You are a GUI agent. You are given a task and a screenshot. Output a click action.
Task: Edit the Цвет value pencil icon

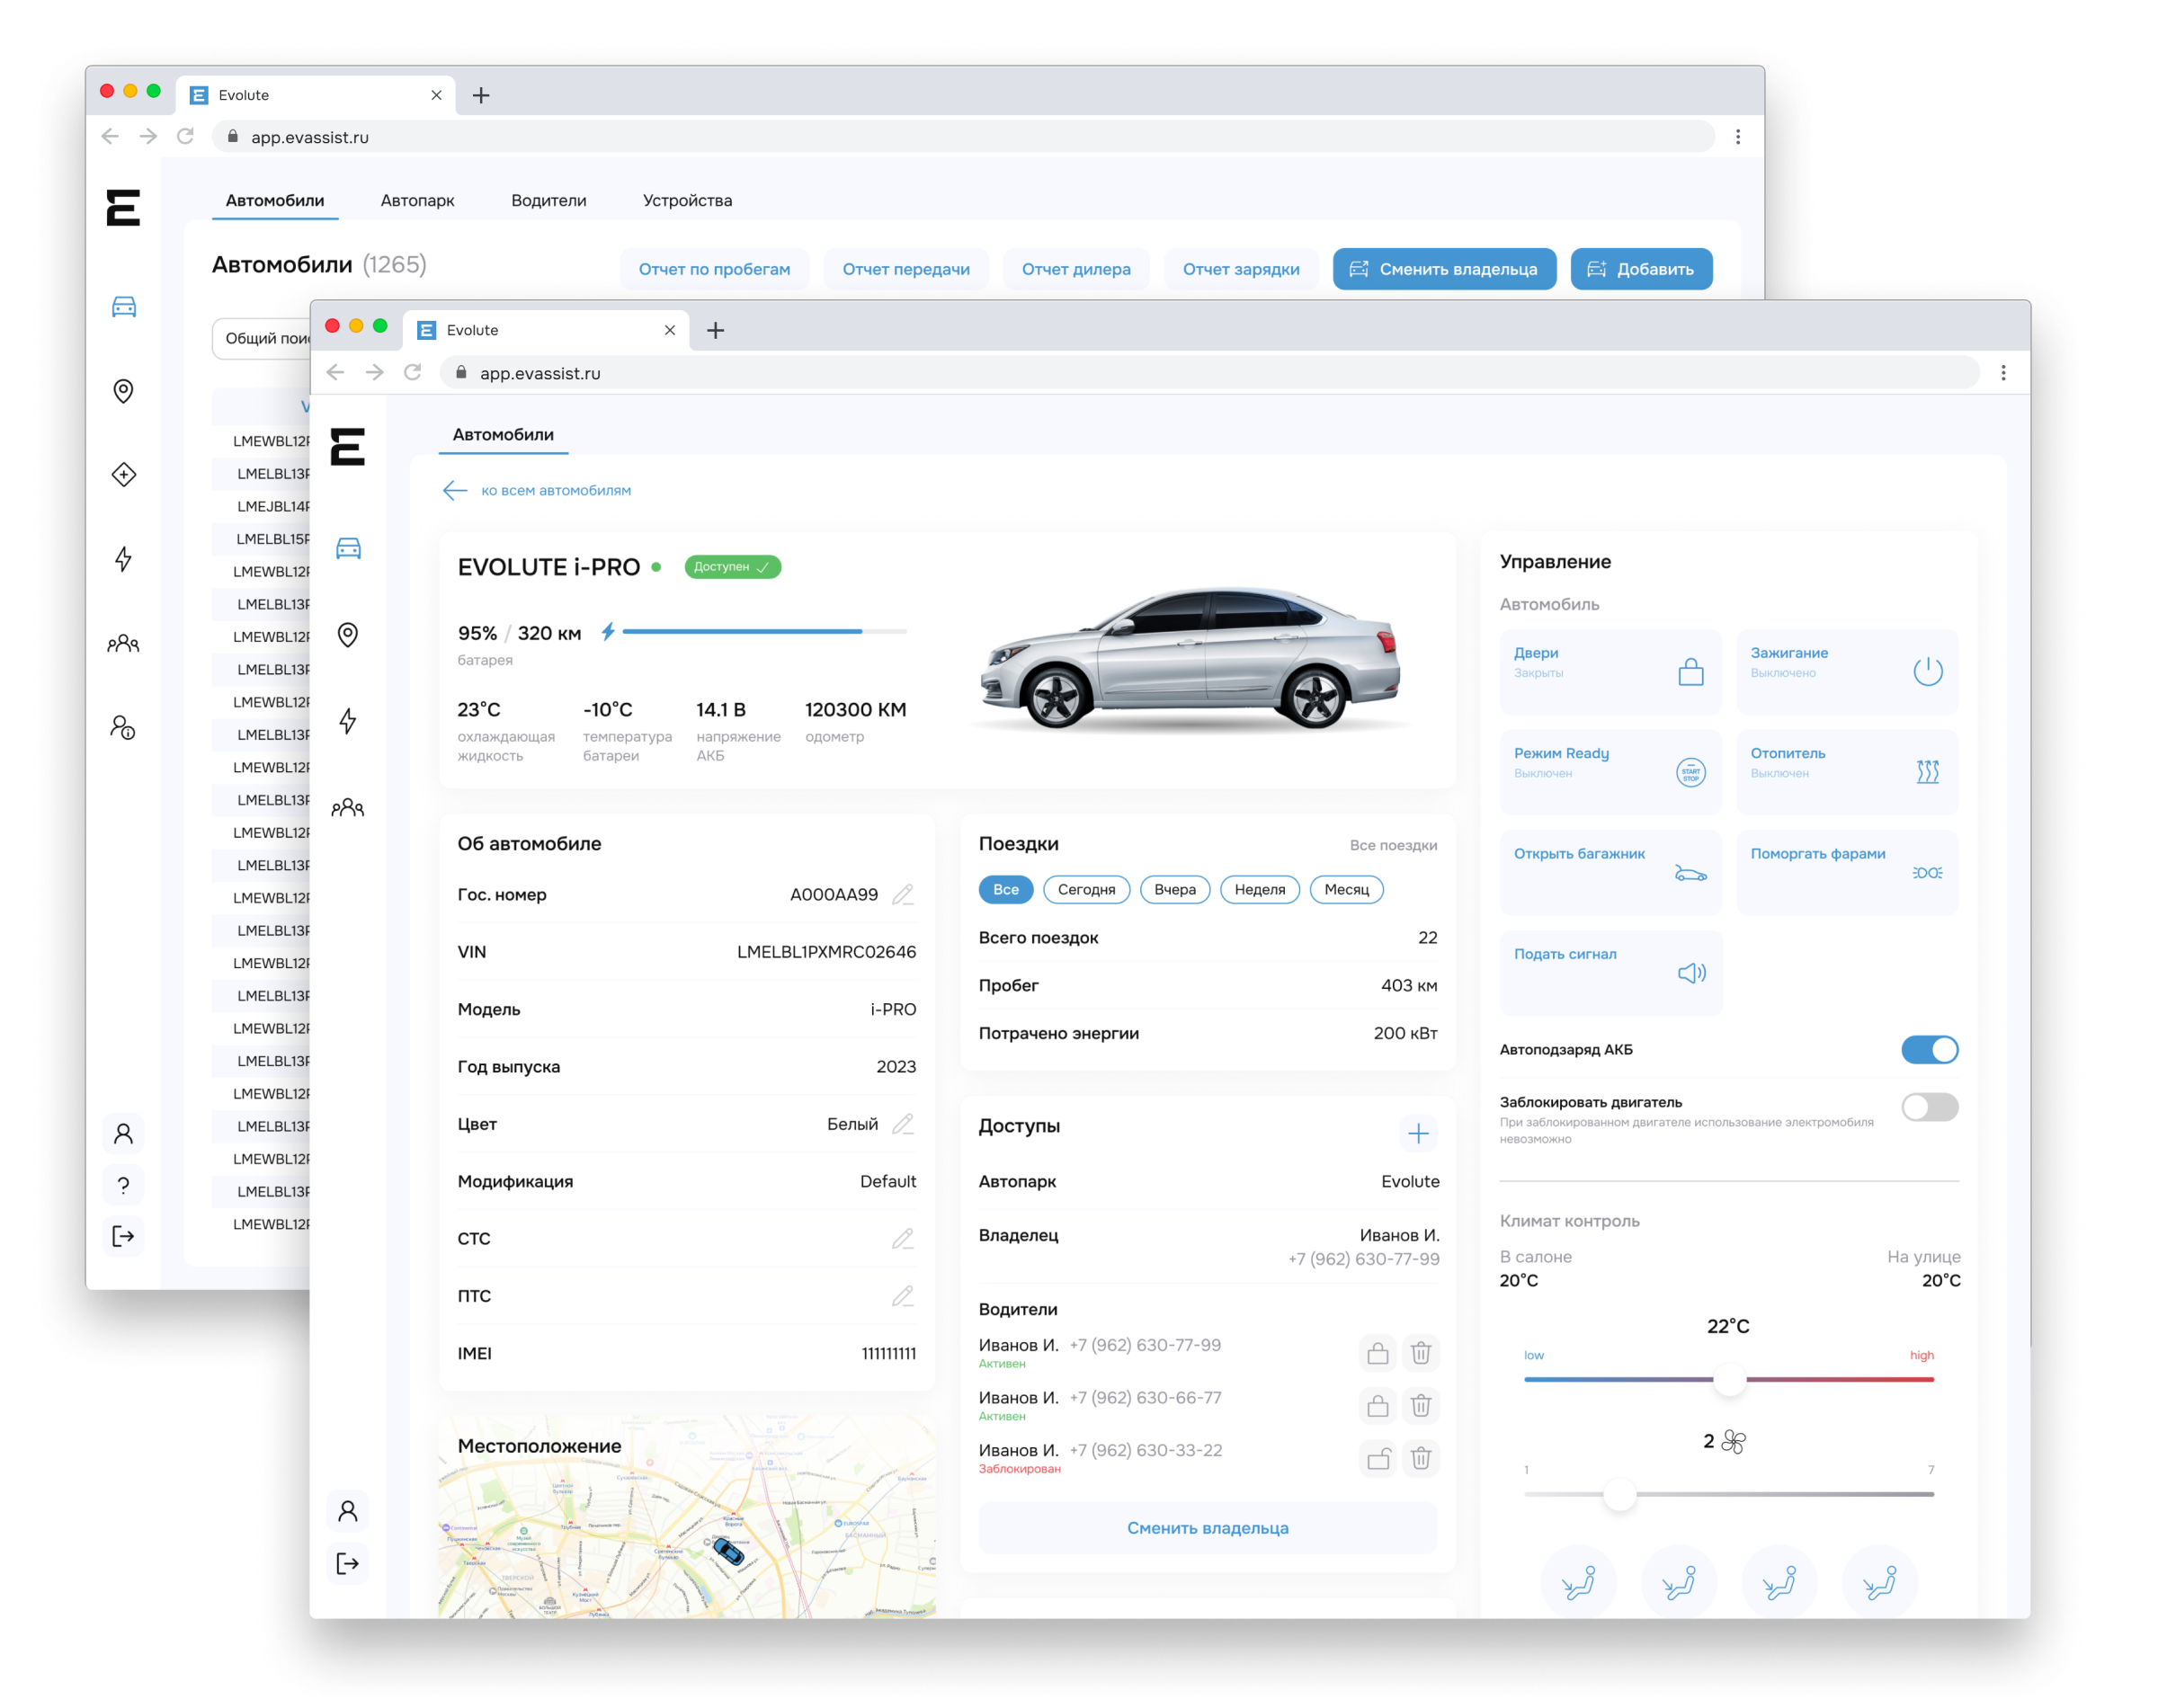pos(904,1125)
